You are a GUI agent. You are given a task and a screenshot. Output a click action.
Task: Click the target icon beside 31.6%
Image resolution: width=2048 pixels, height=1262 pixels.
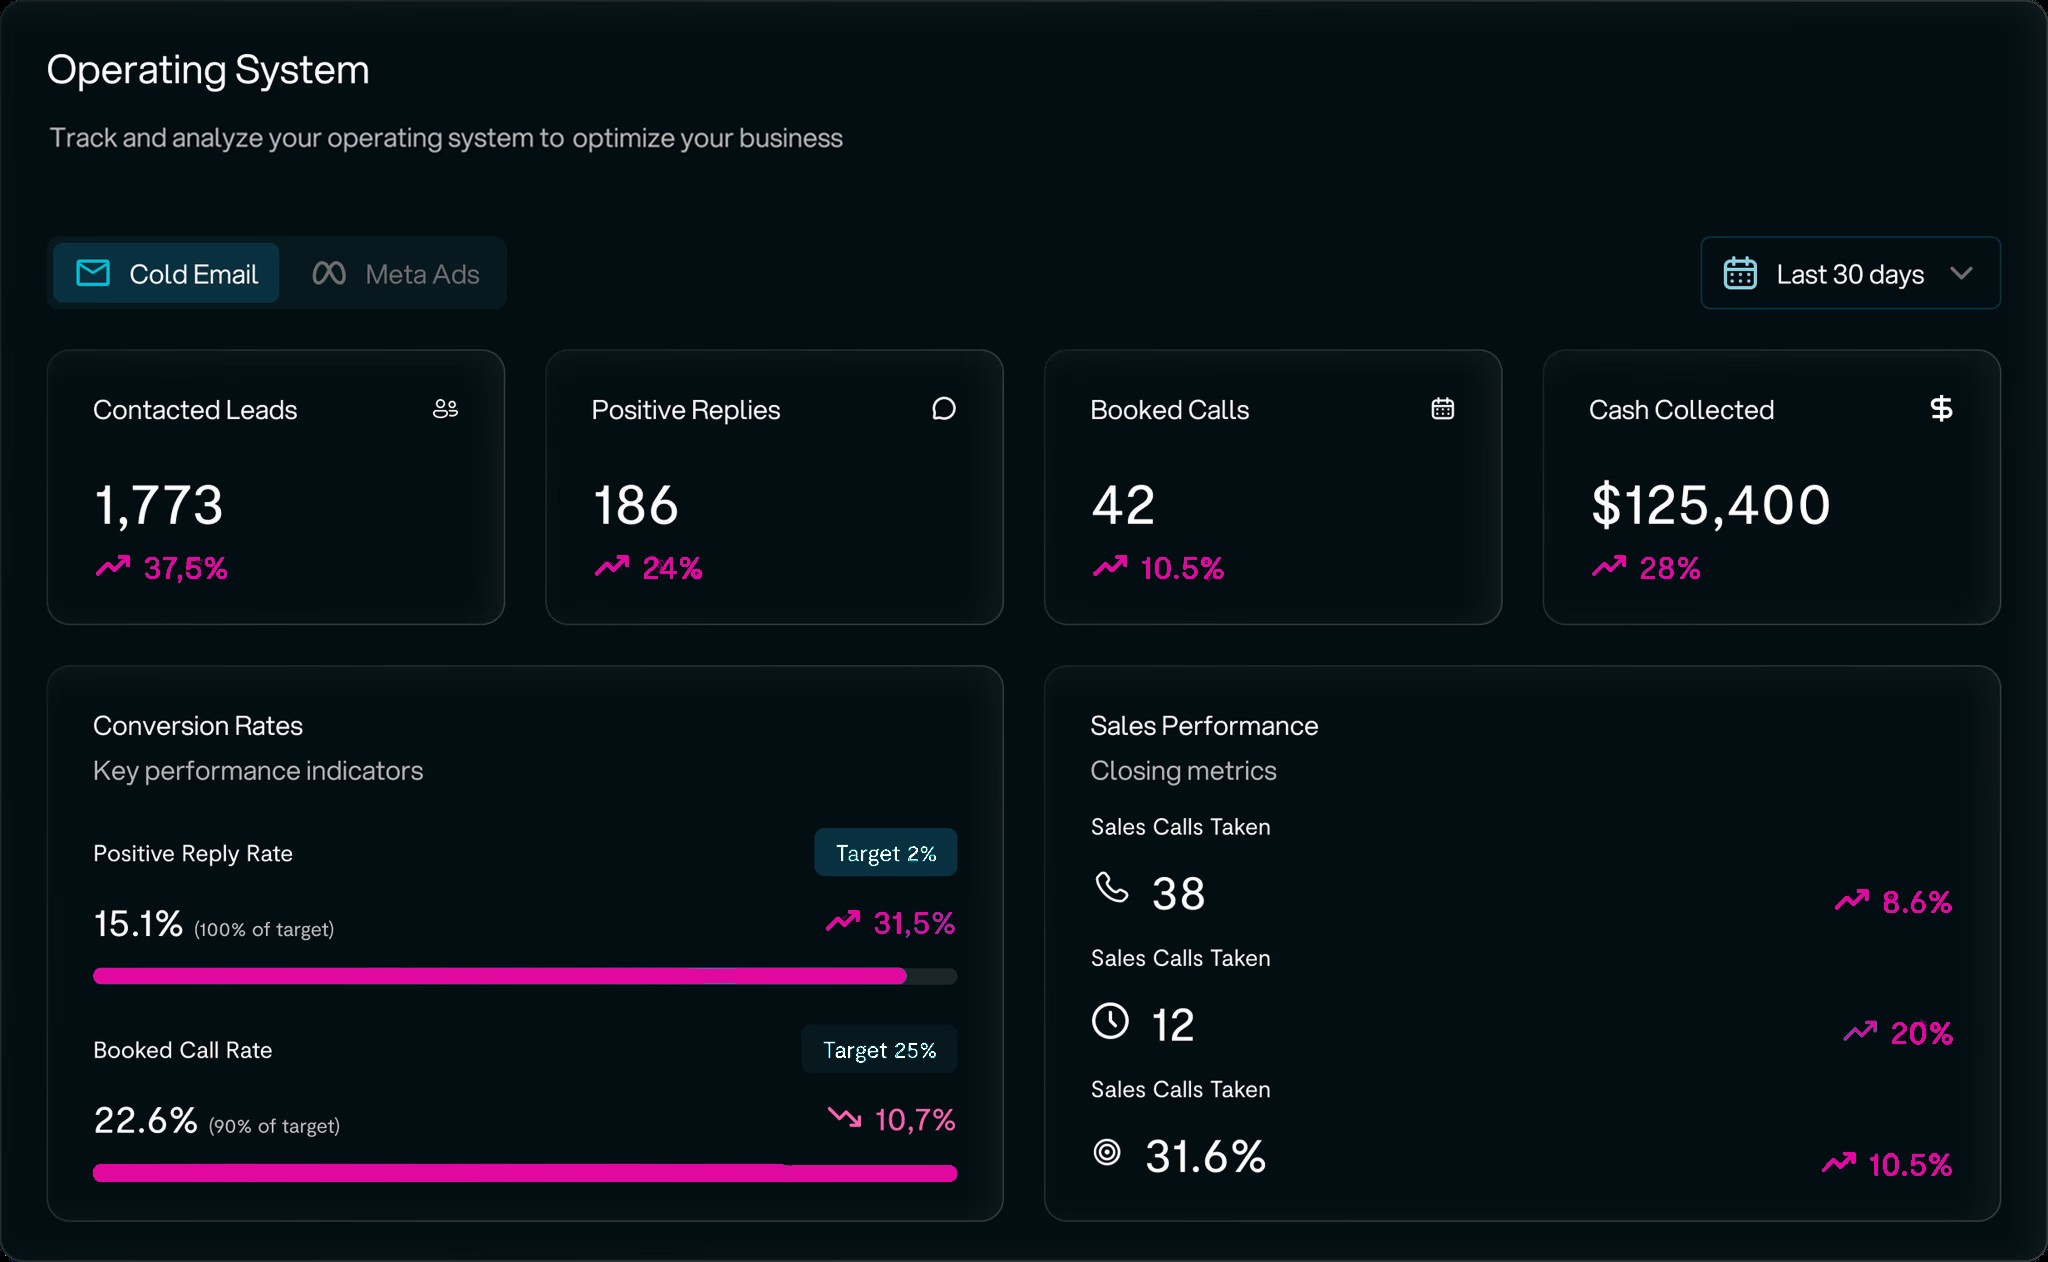point(1107,1153)
